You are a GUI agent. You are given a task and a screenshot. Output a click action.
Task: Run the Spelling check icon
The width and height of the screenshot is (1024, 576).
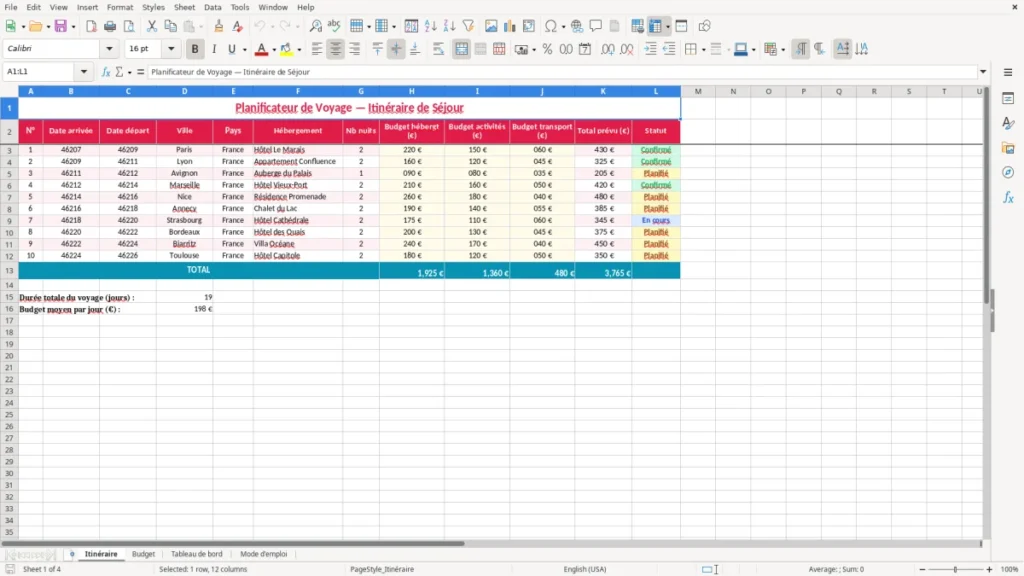tap(334, 26)
